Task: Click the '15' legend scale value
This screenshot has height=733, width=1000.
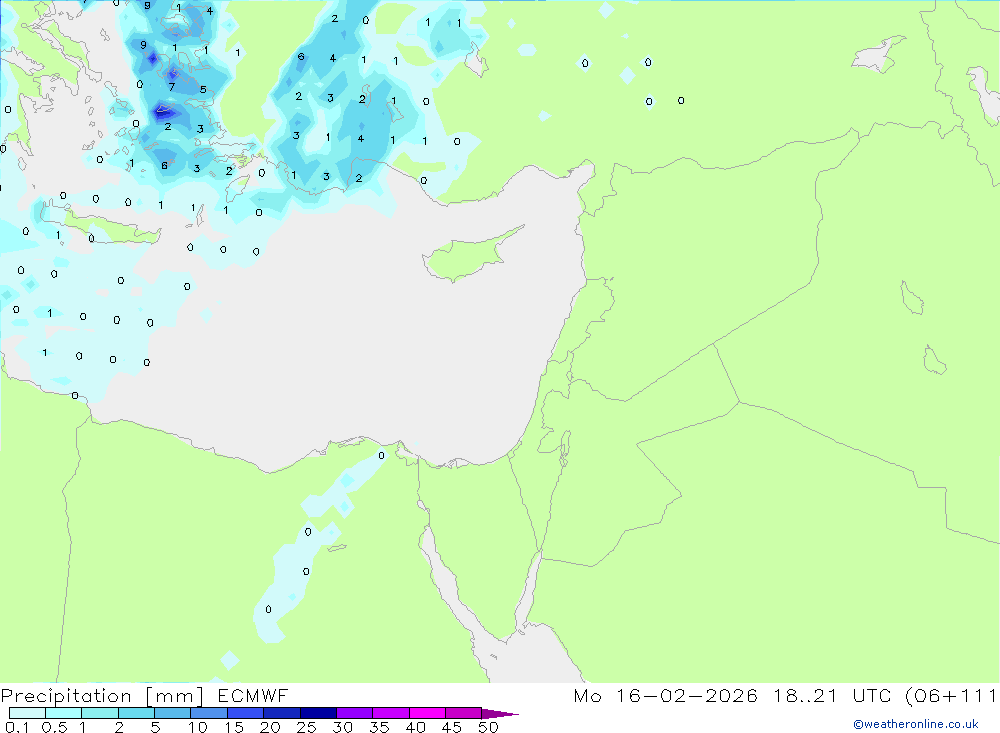Action: pyautogui.click(x=233, y=727)
